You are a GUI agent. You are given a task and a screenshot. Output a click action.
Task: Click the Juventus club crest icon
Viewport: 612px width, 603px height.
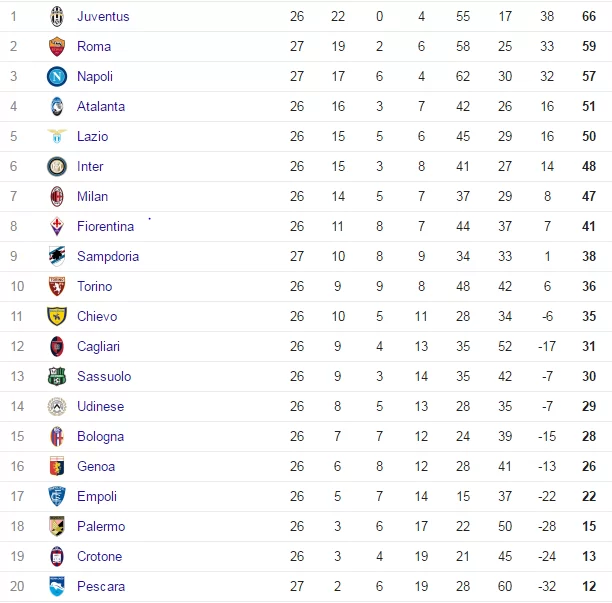coord(56,16)
